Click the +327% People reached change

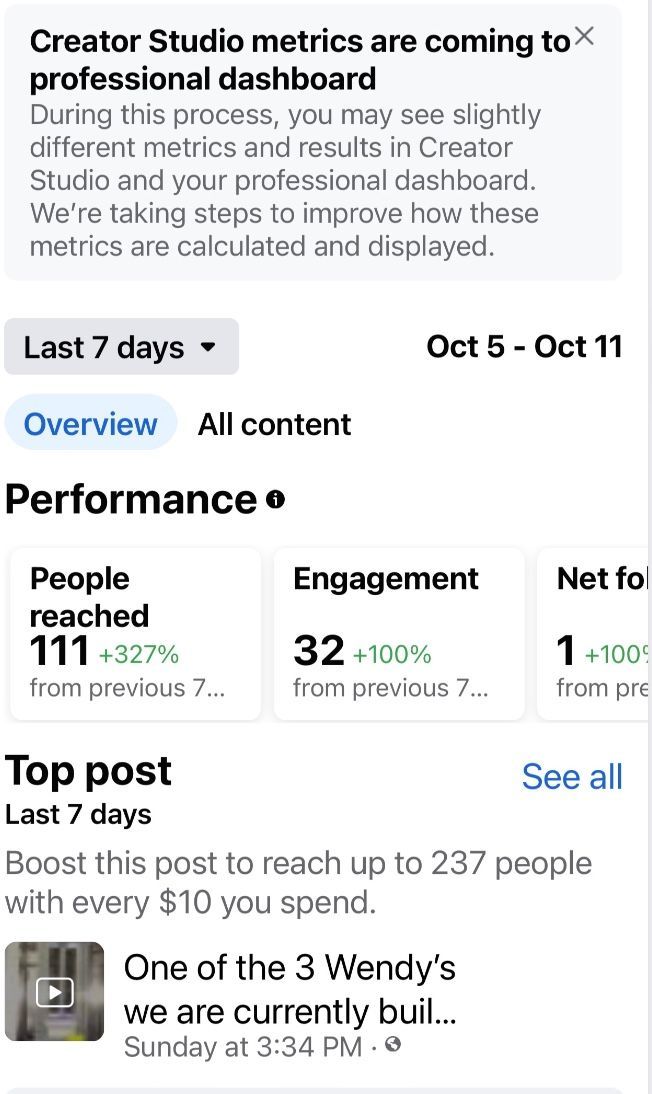click(x=139, y=655)
